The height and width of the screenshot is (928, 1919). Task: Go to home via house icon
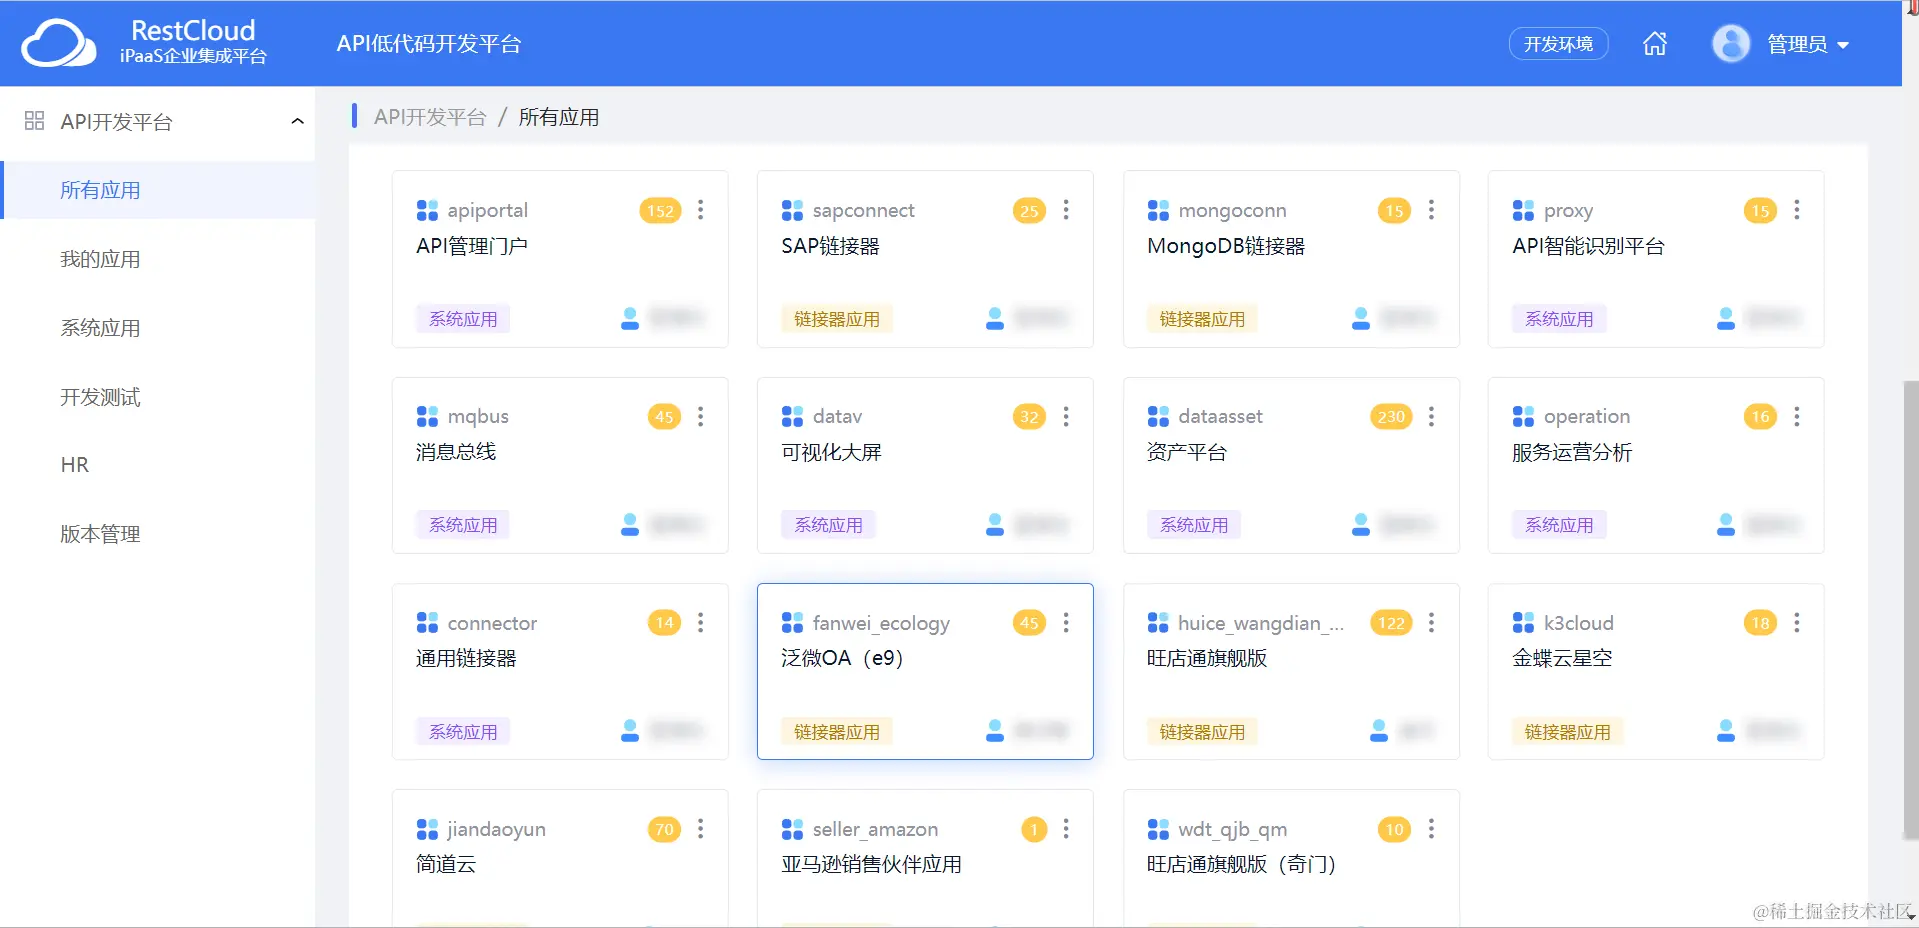point(1655,43)
